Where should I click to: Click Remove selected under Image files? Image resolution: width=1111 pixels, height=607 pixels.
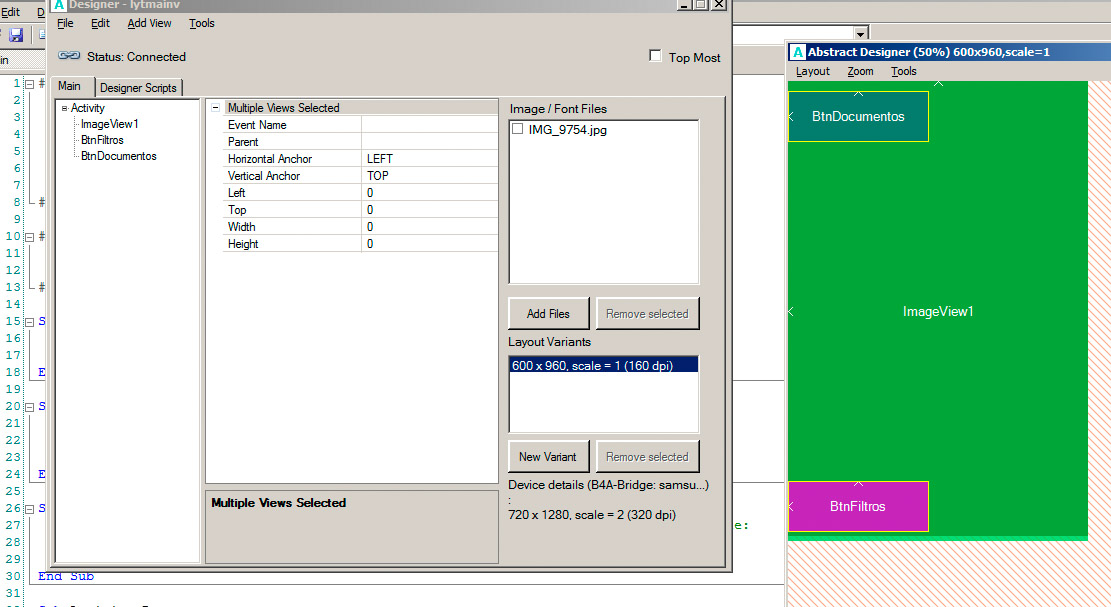(647, 314)
